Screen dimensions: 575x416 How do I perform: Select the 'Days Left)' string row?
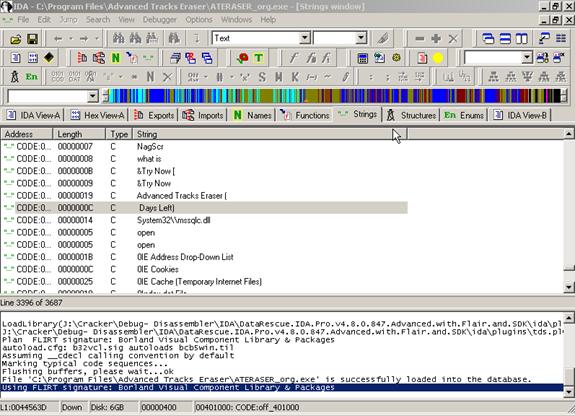click(205, 208)
